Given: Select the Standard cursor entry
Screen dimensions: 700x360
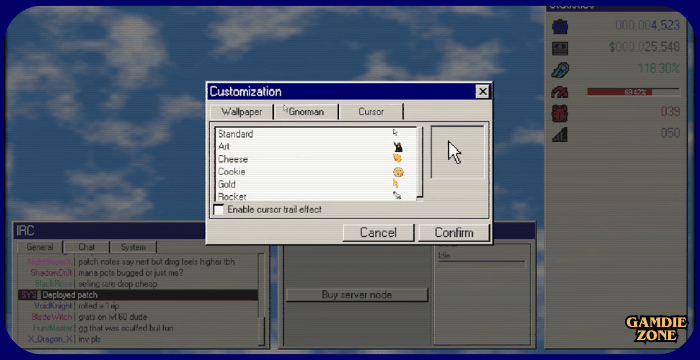Looking at the screenshot, I should pyautogui.click(x=316, y=134).
